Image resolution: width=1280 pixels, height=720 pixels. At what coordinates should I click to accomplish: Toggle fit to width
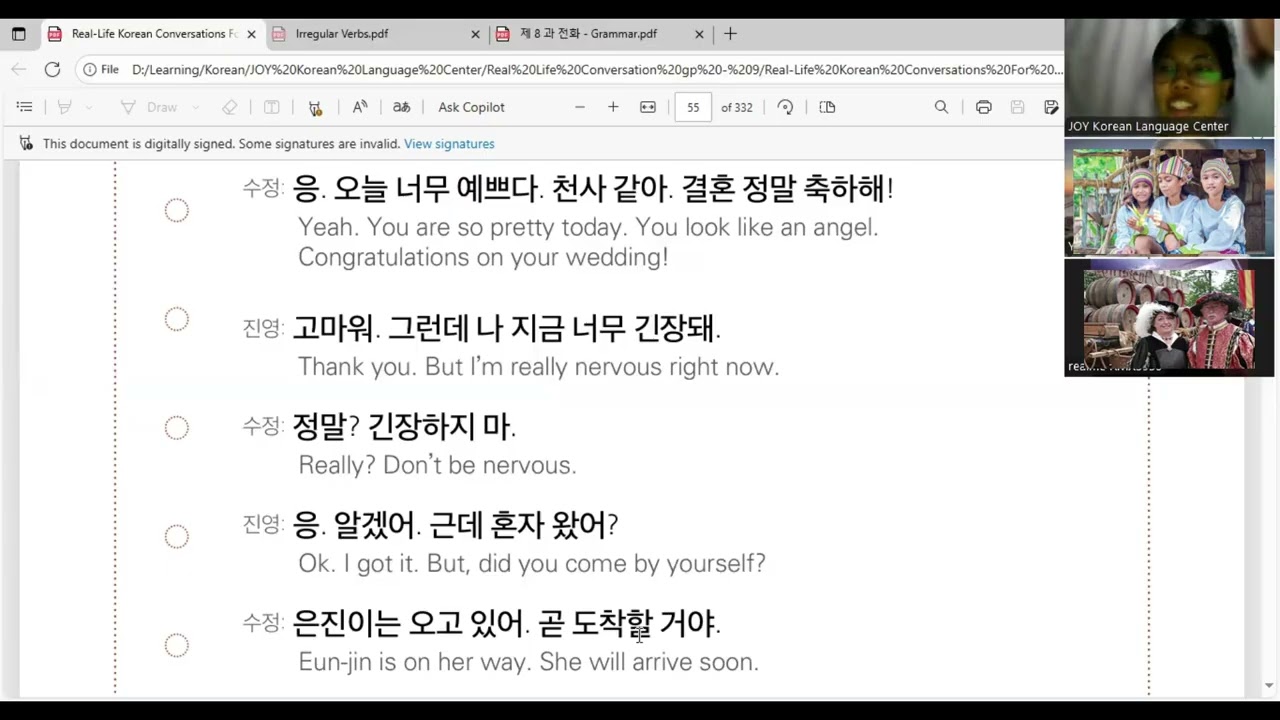[x=648, y=107]
